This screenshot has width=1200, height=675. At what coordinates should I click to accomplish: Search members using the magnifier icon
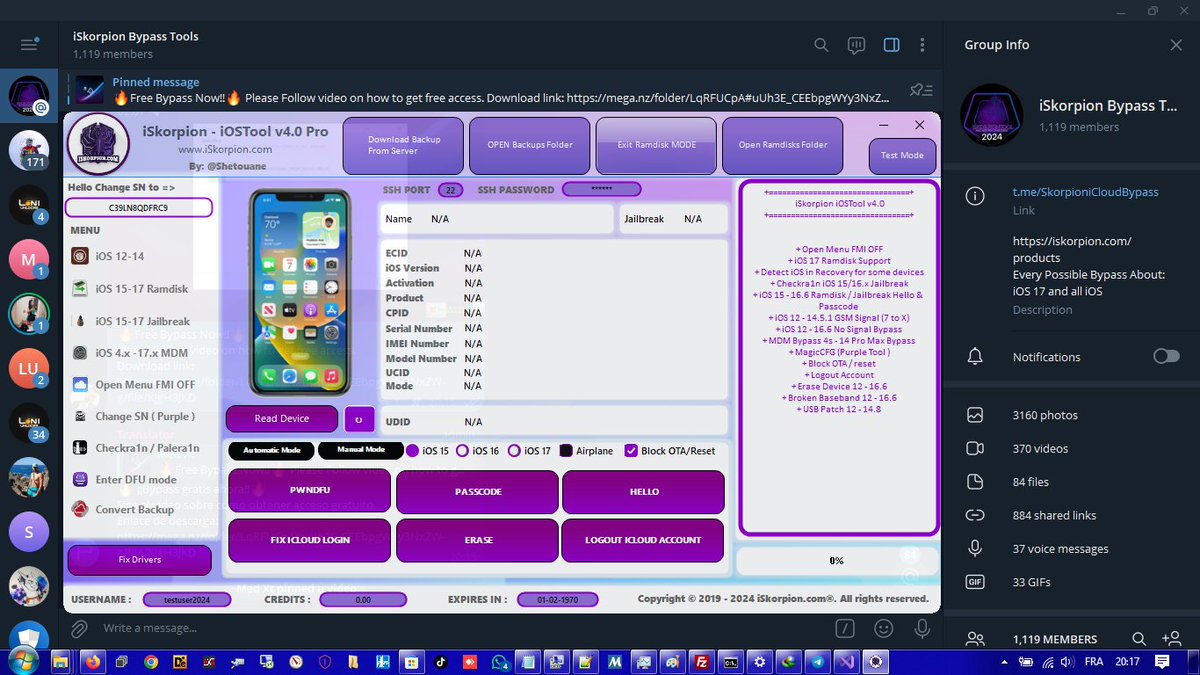pos(1138,639)
